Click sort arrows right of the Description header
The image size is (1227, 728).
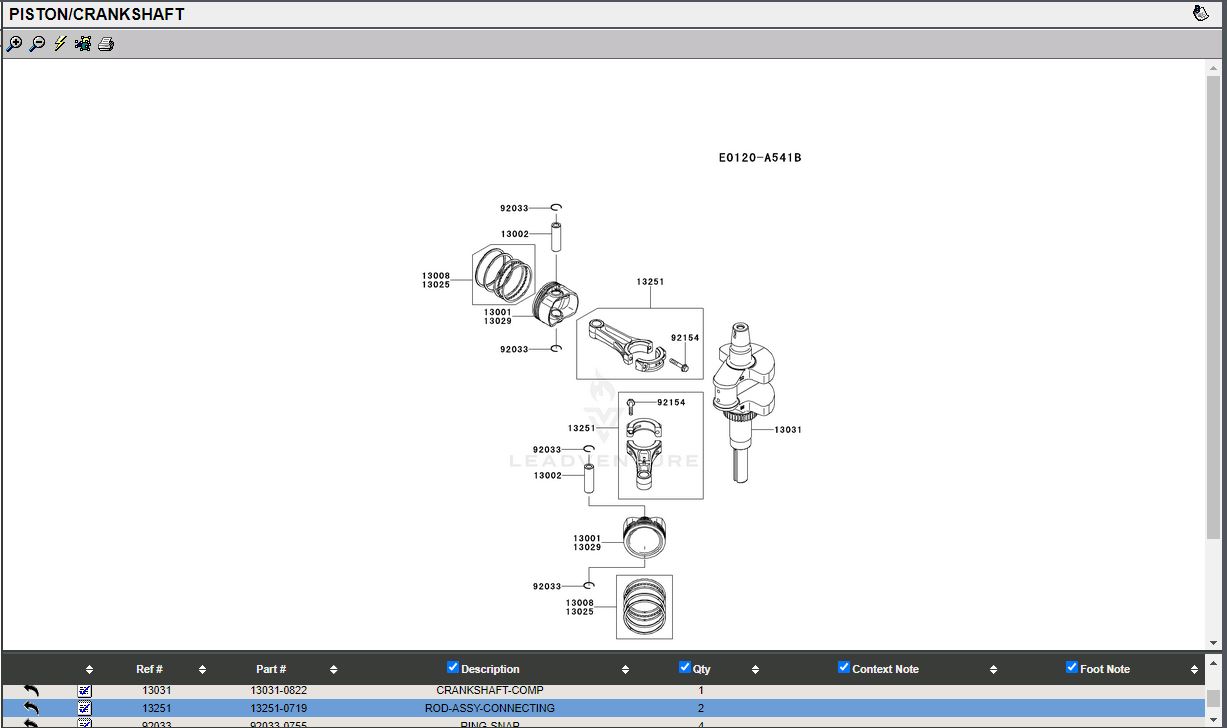point(625,669)
